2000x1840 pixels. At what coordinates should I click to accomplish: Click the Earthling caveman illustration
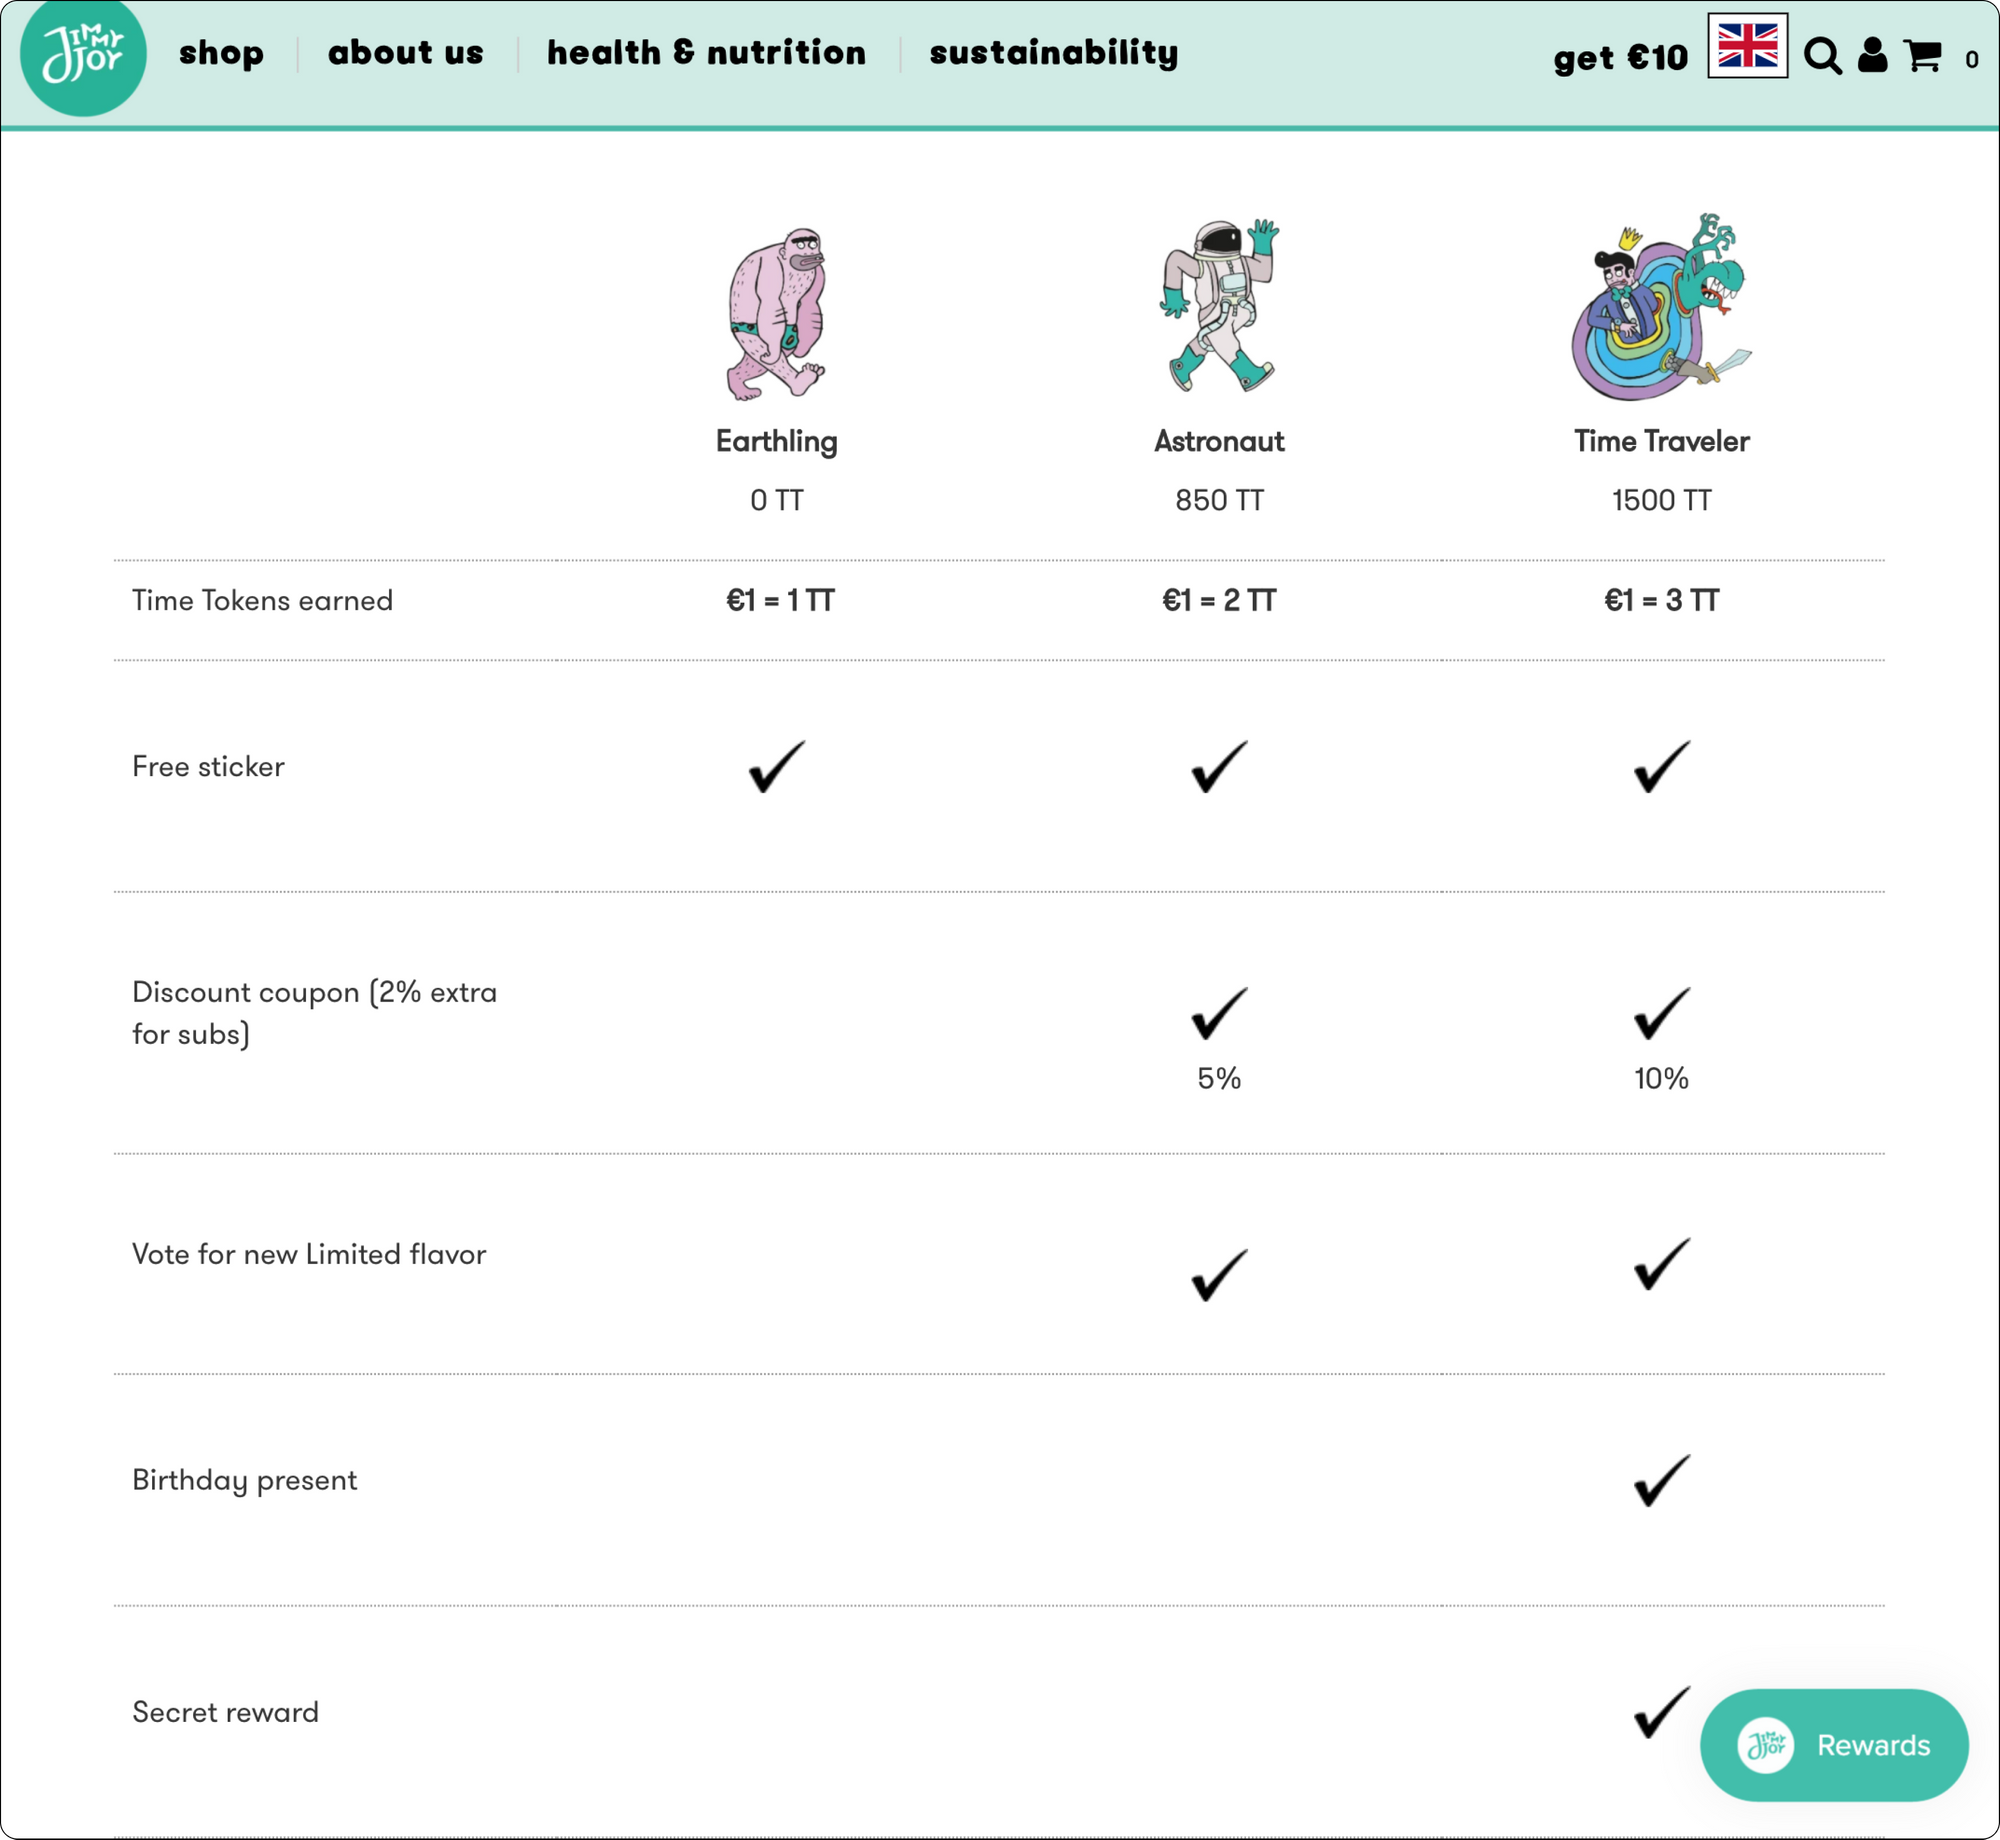(777, 314)
